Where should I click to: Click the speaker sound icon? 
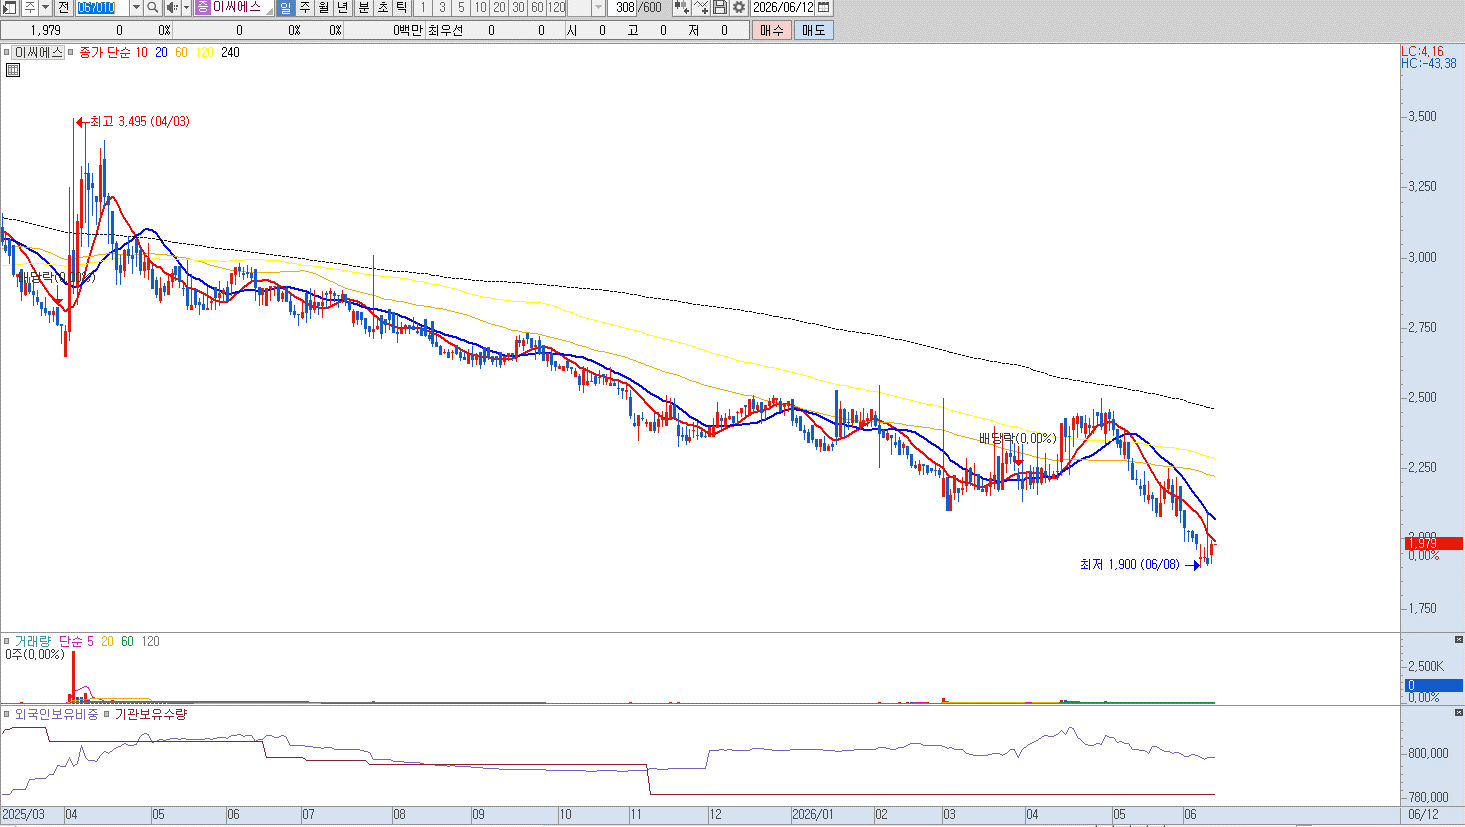[x=171, y=7]
